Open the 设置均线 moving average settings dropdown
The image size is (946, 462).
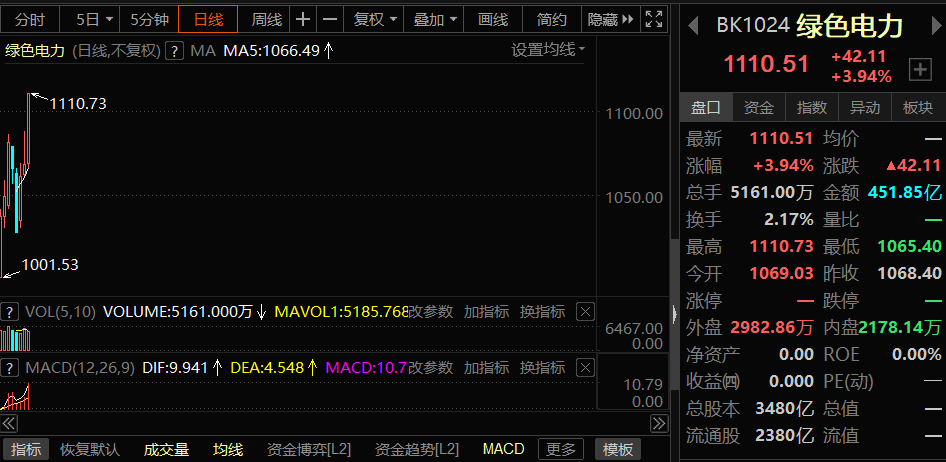[x=548, y=50]
